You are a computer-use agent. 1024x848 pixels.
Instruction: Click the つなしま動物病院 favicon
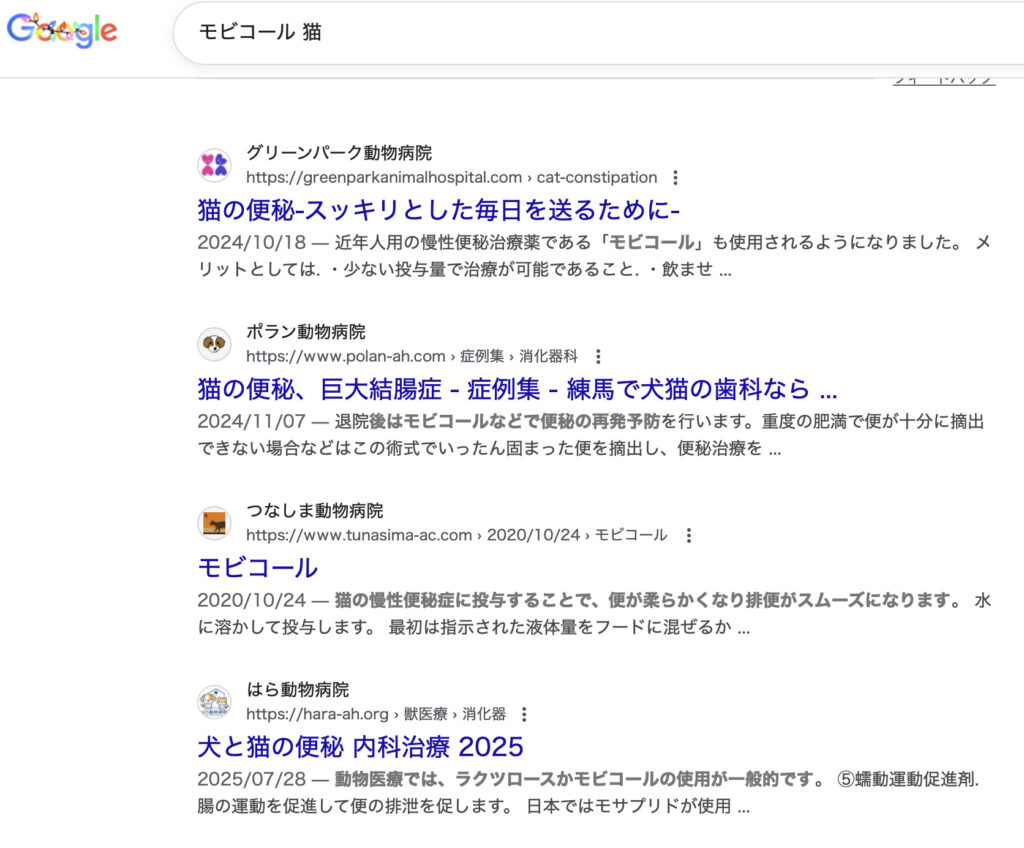coord(214,523)
